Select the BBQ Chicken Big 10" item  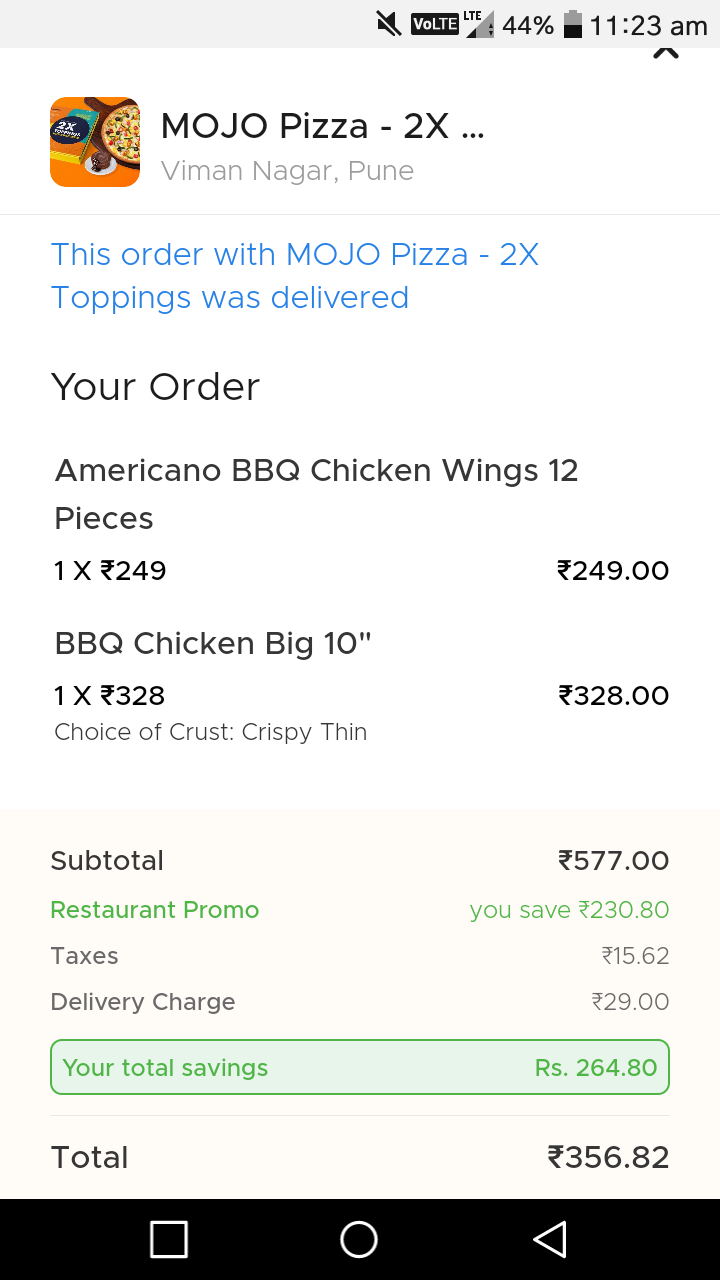click(213, 643)
